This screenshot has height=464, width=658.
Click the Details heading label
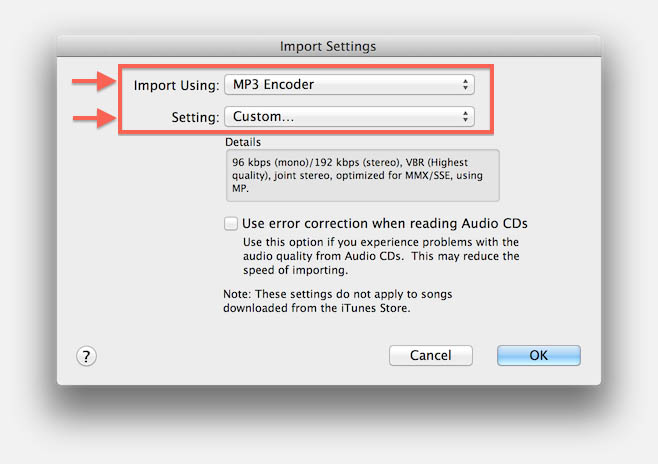243,142
